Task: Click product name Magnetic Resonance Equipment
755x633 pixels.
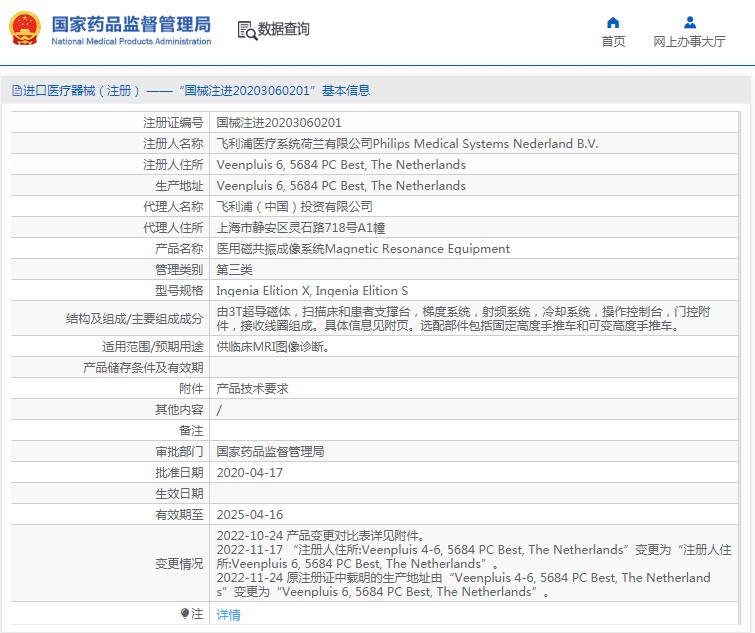Action: tap(363, 249)
